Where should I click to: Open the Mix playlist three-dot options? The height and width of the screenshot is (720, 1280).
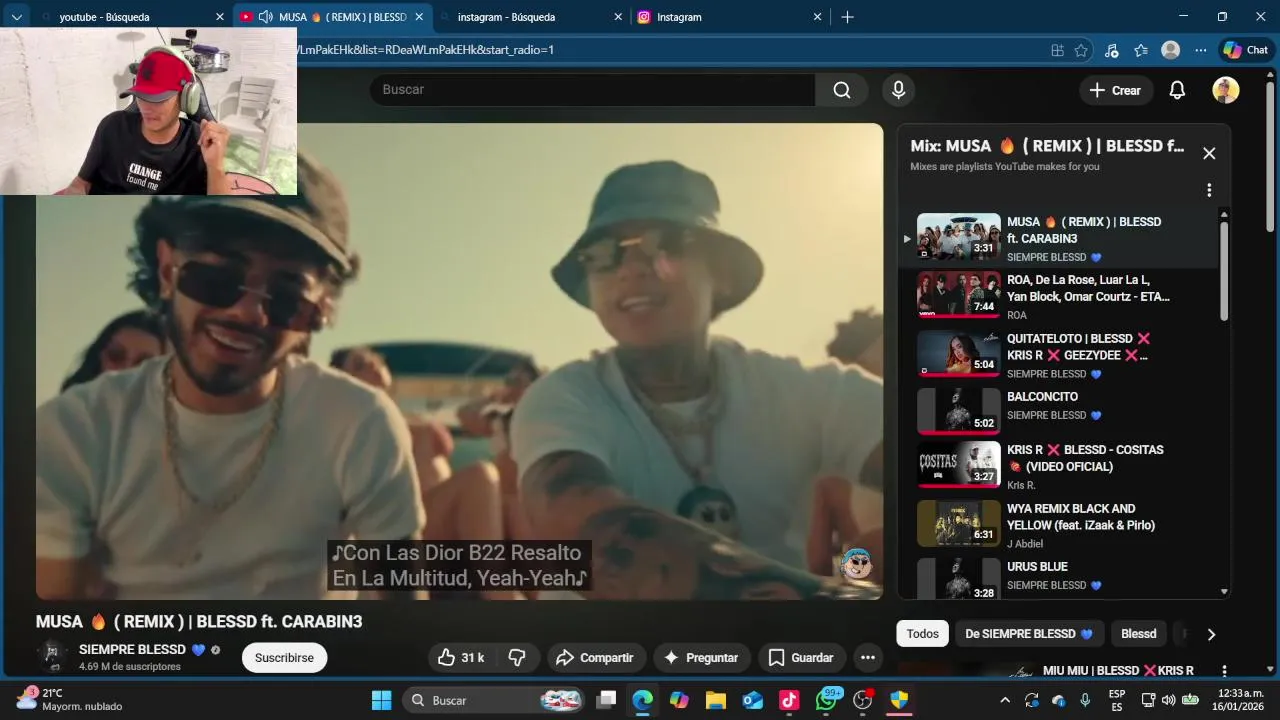click(x=1209, y=190)
